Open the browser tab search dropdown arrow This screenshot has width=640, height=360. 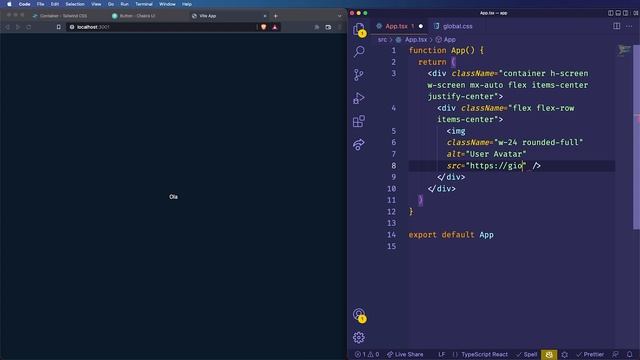tap(339, 16)
